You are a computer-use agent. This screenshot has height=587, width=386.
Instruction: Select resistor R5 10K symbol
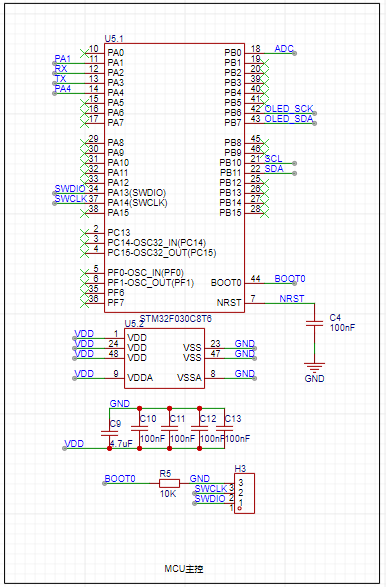point(169,483)
